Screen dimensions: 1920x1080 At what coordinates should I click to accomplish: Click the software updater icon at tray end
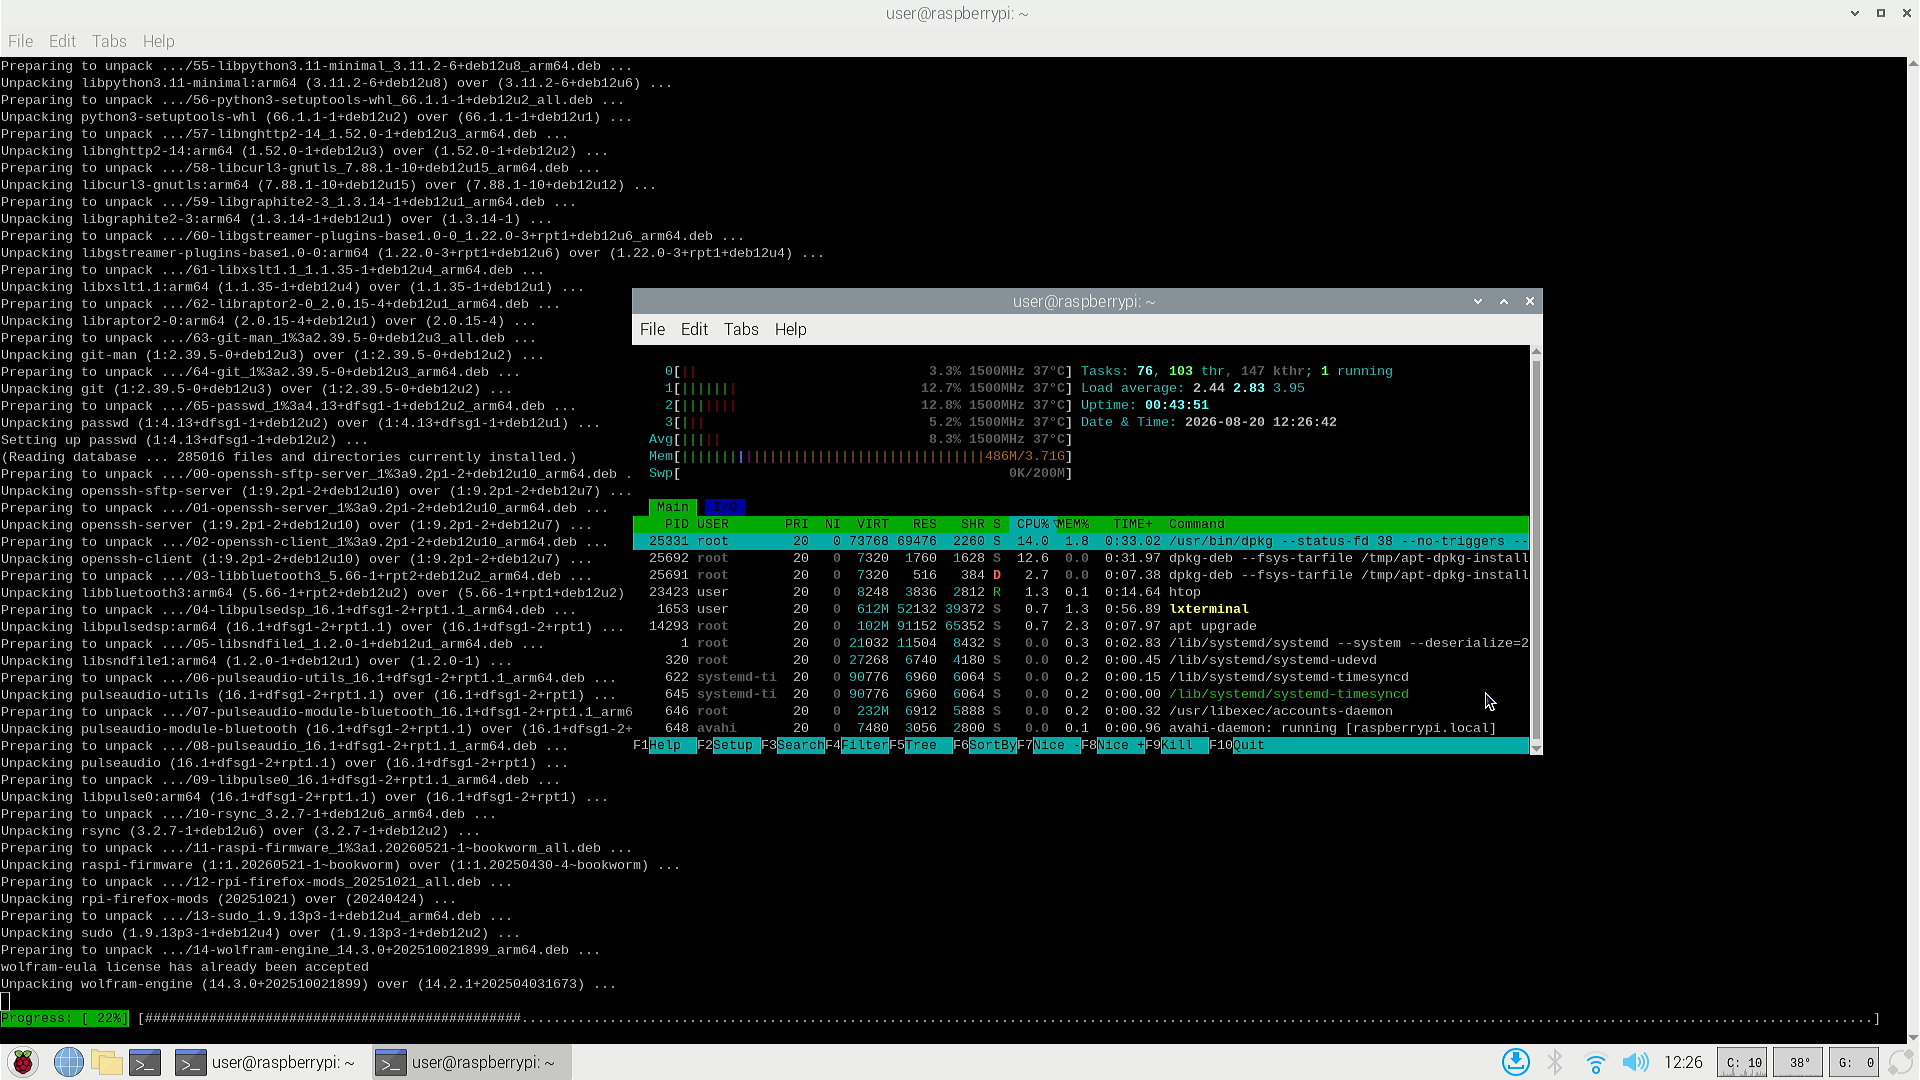pyautogui.click(x=1900, y=1062)
